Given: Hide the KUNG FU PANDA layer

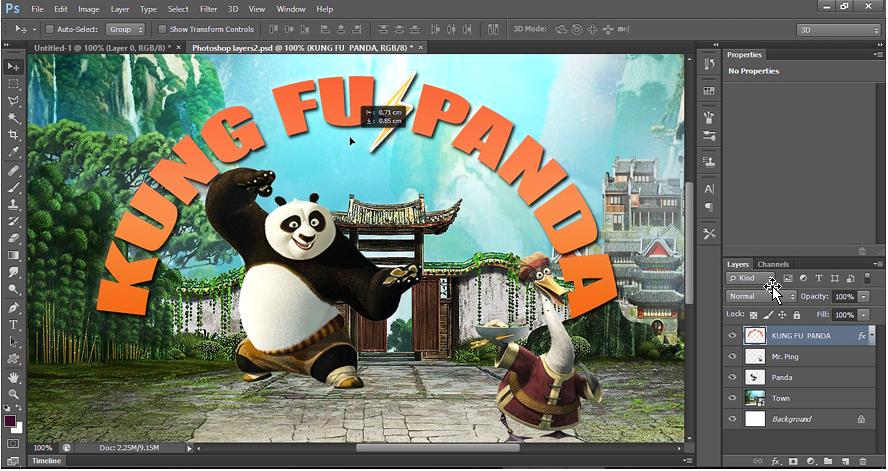Looking at the screenshot, I should click(732, 336).
